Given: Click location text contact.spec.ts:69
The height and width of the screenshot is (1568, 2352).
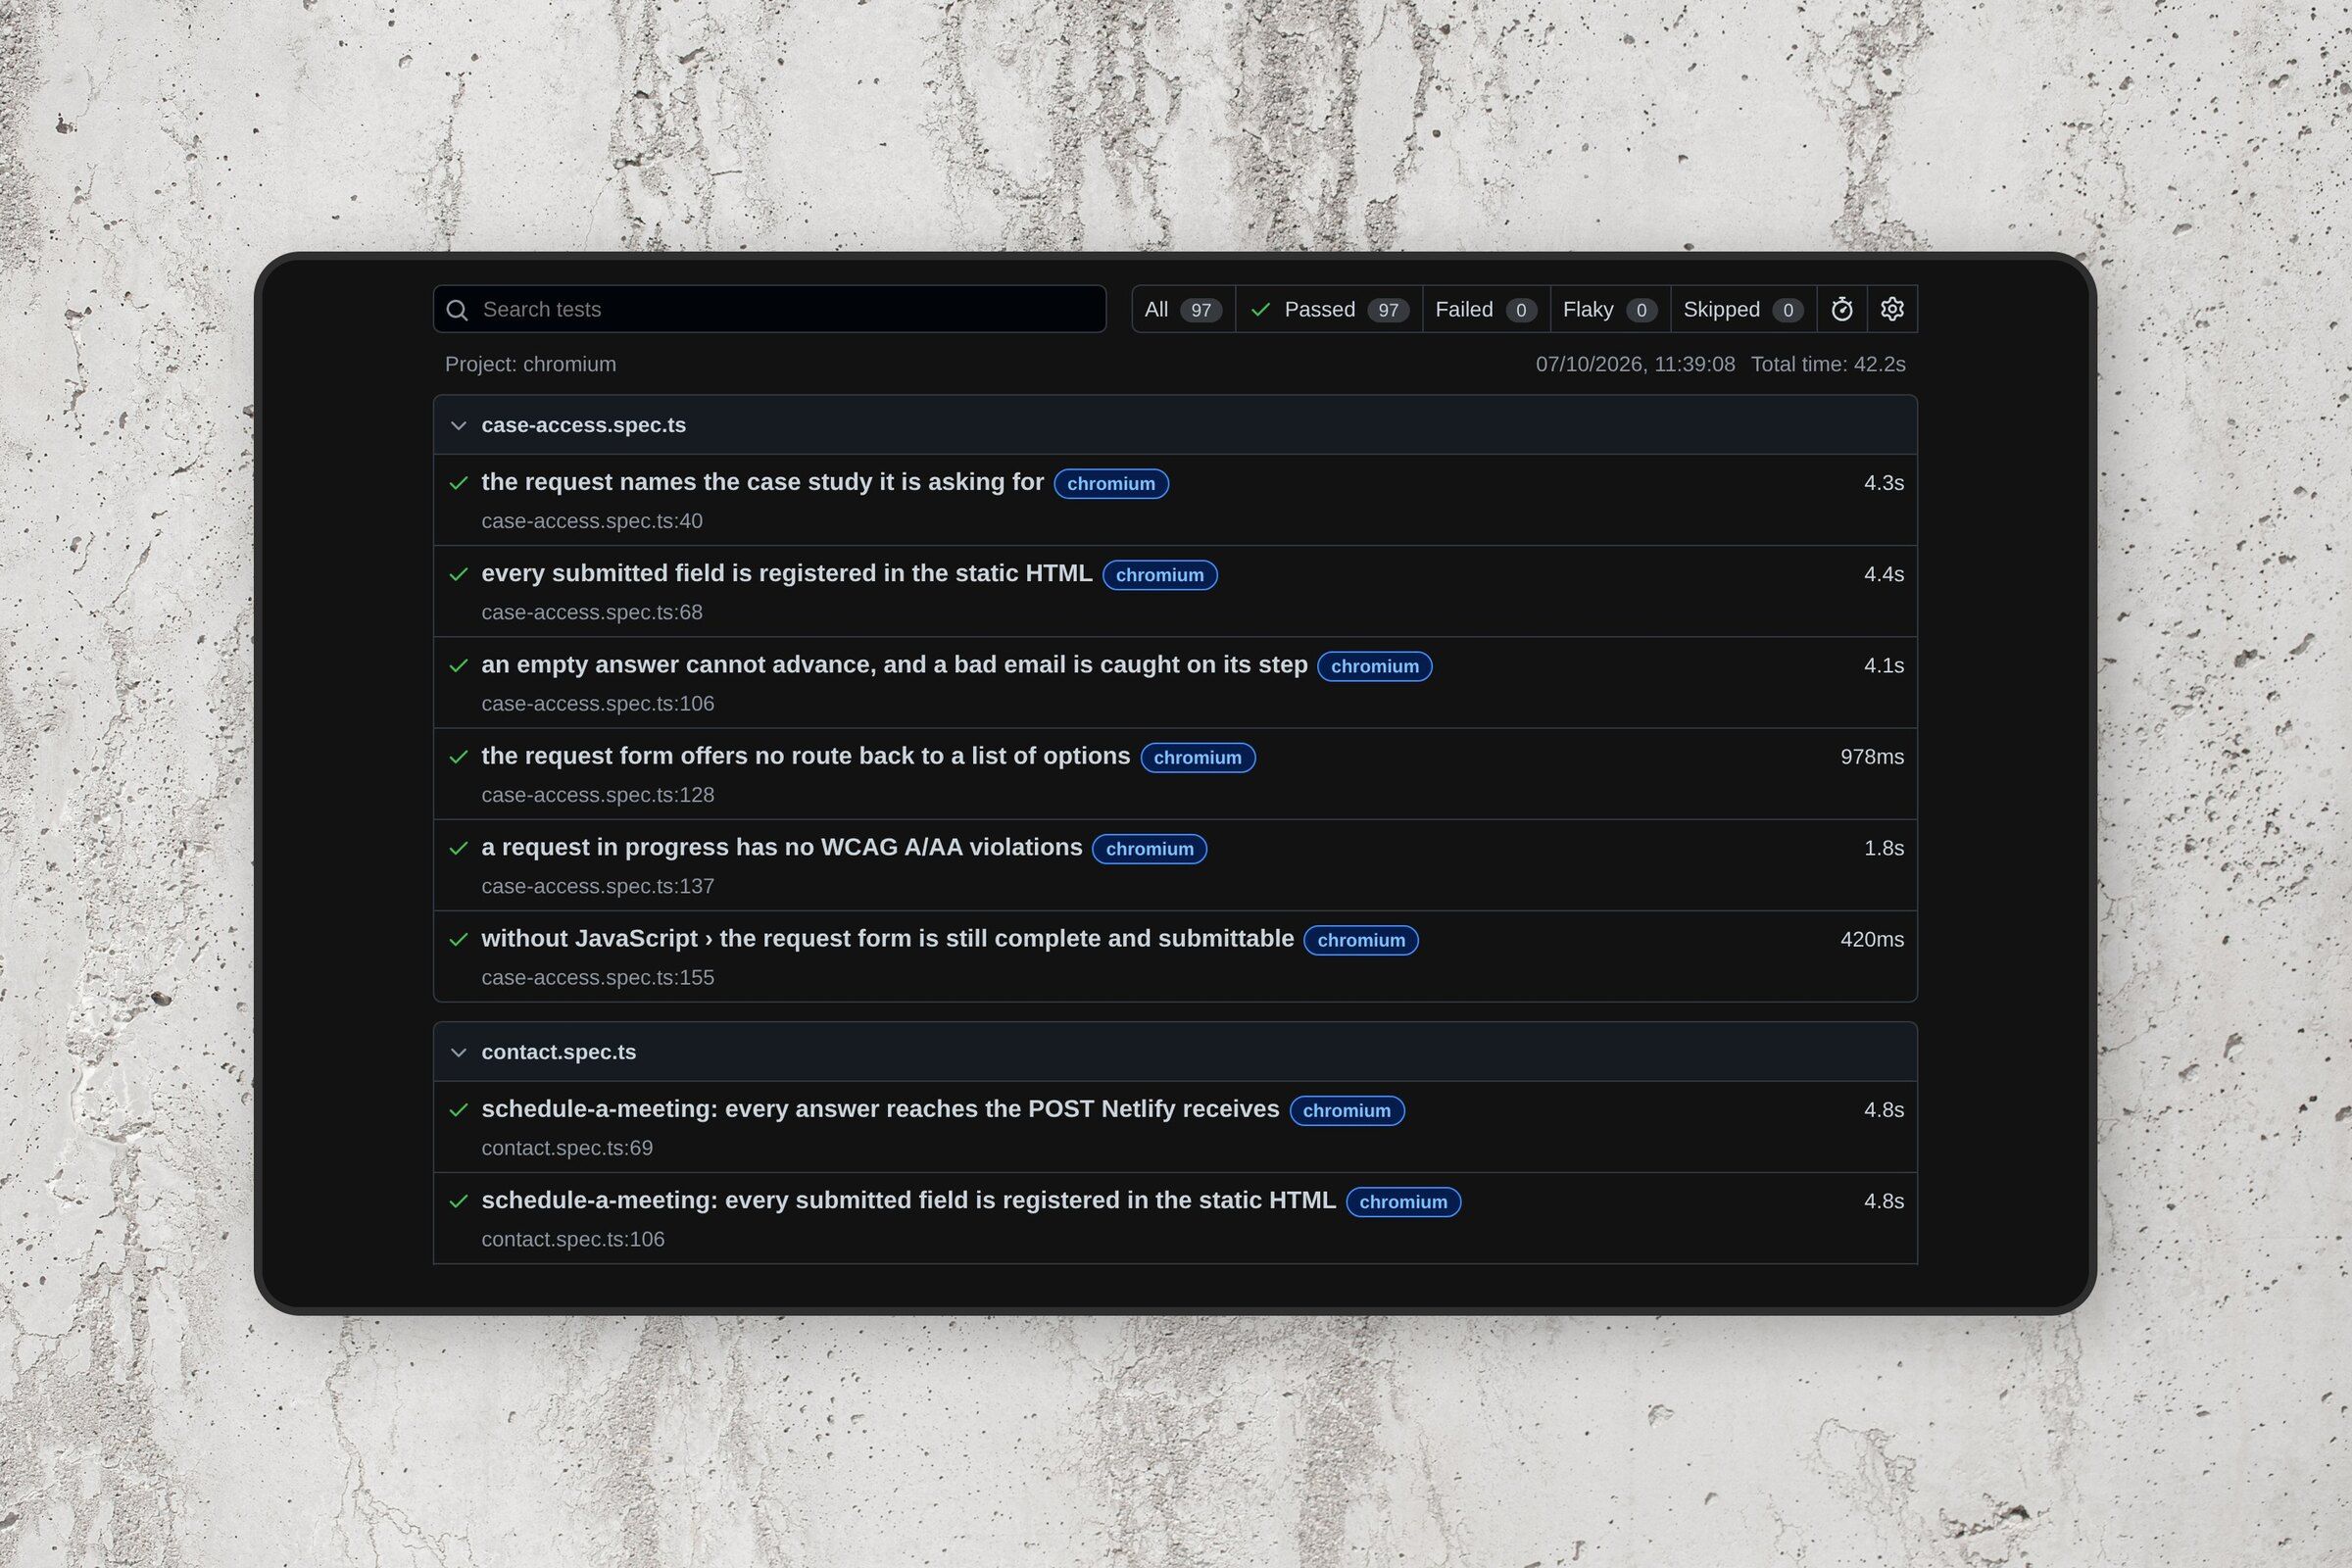Looking at the screenshot, I should 567,1148.
